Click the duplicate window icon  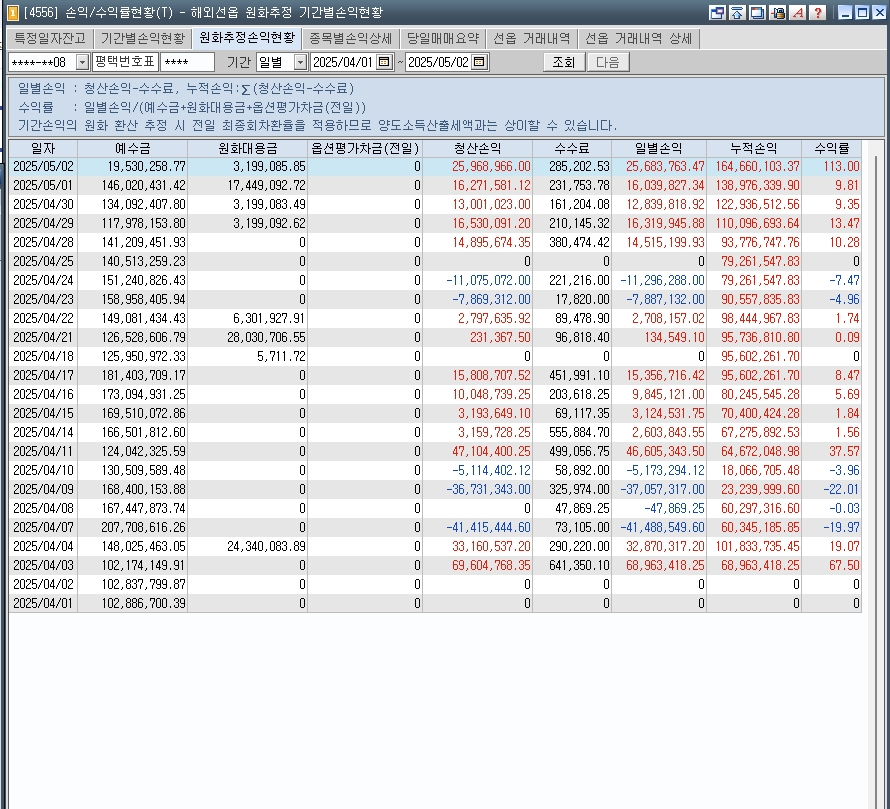coord(757,12)
